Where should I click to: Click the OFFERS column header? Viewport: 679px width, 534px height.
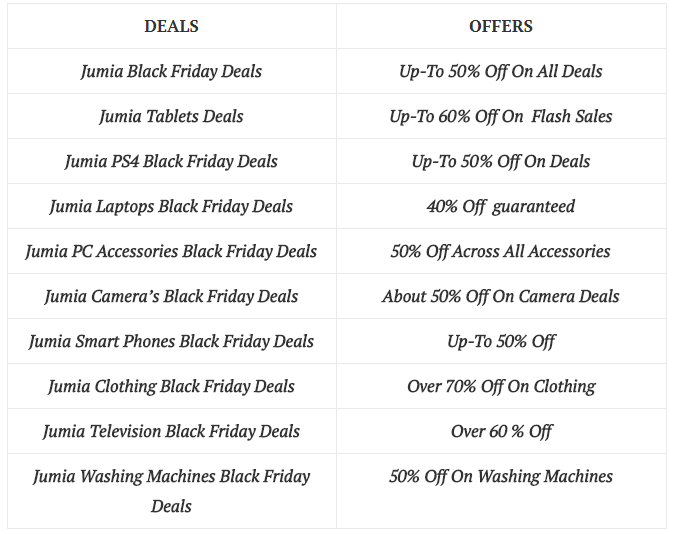pos(501,26)
